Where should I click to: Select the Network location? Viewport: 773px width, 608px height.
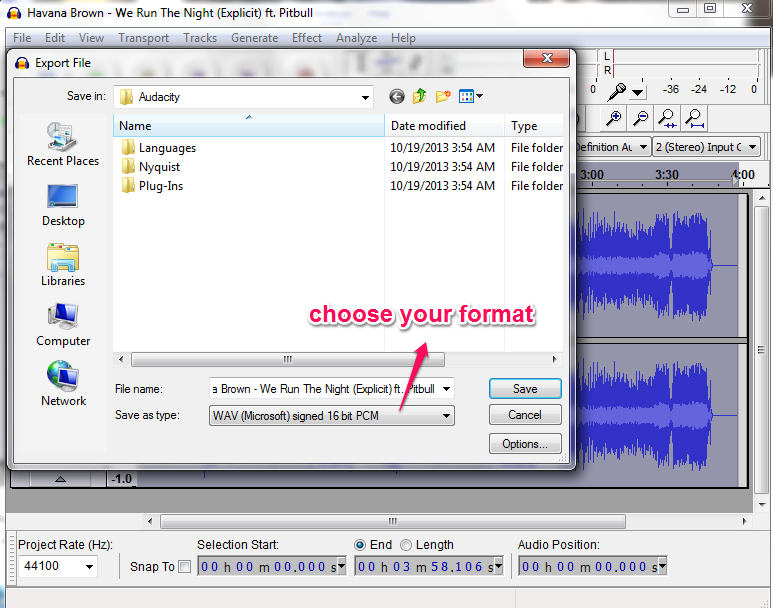pyautogui.click(x=63, y=384)
